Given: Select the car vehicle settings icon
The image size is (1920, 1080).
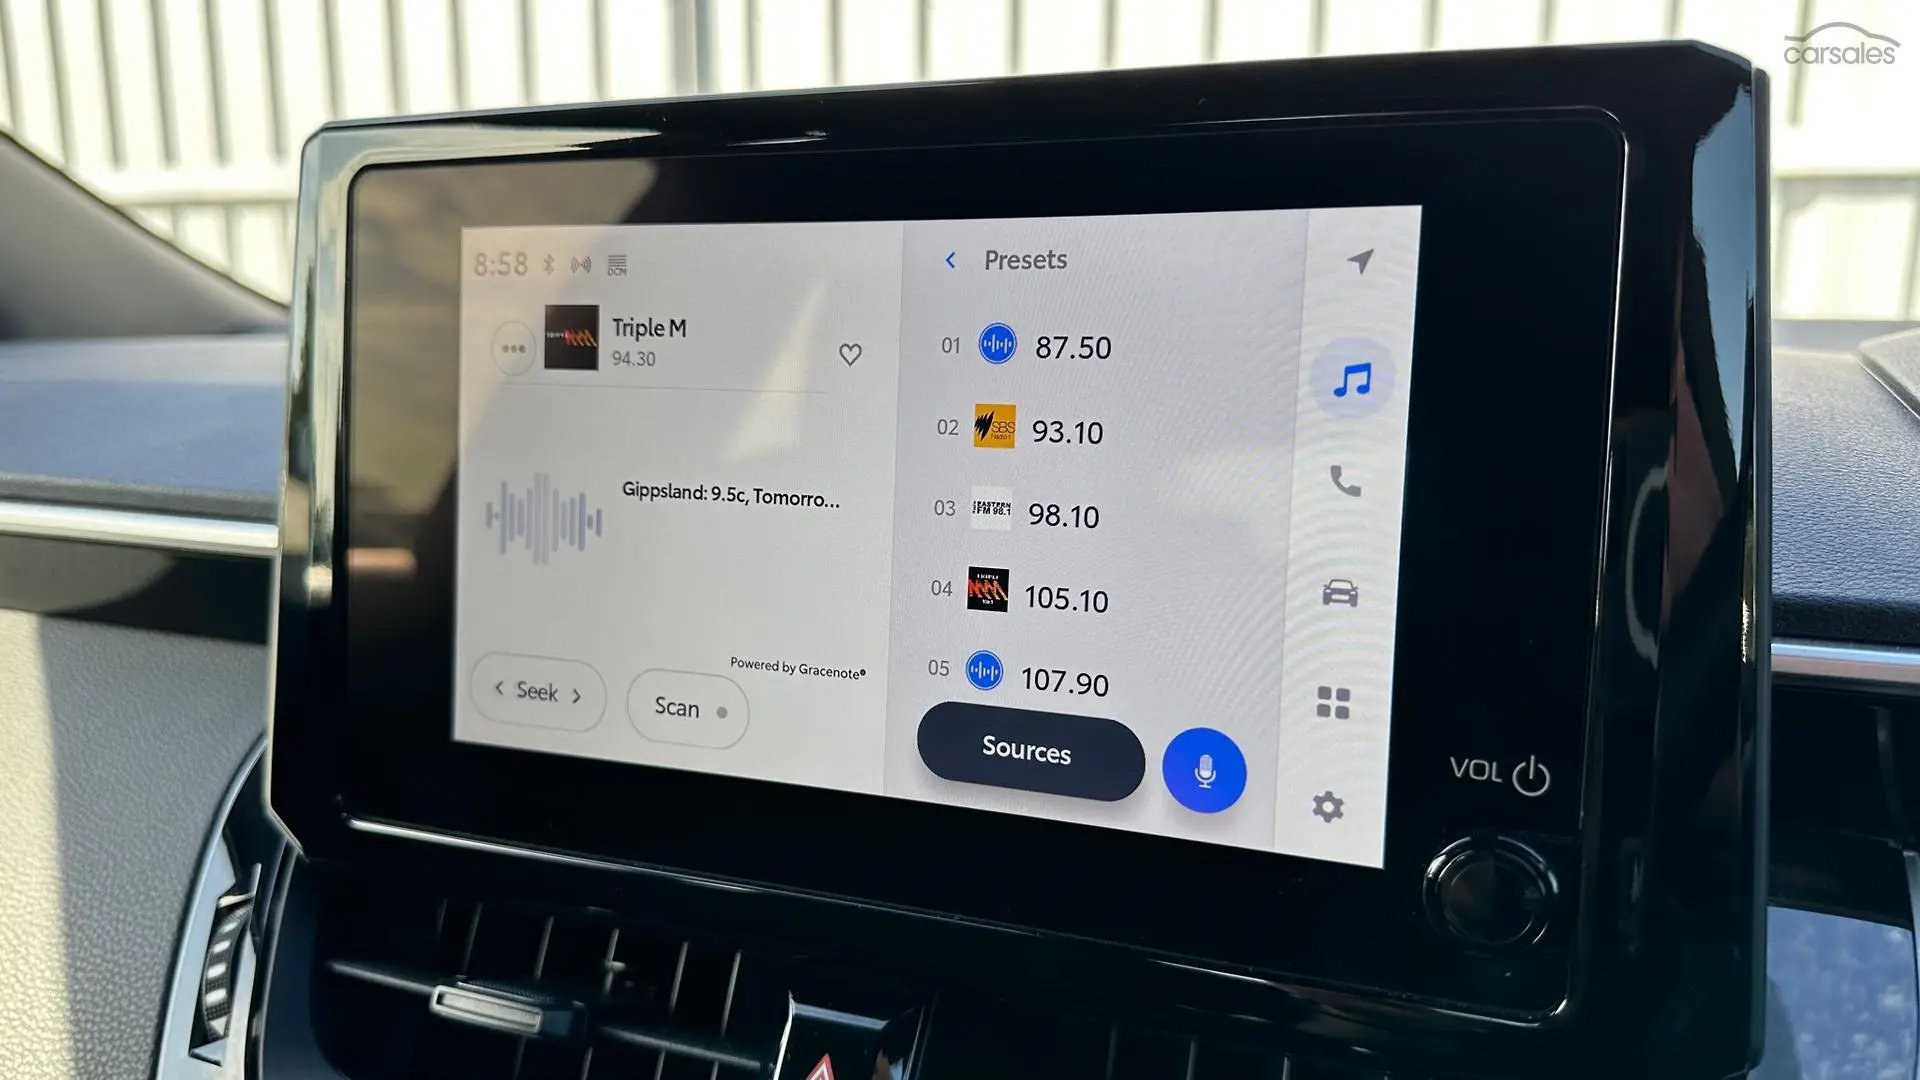Looking at the screenshot, I should [x=1350, y=591].
